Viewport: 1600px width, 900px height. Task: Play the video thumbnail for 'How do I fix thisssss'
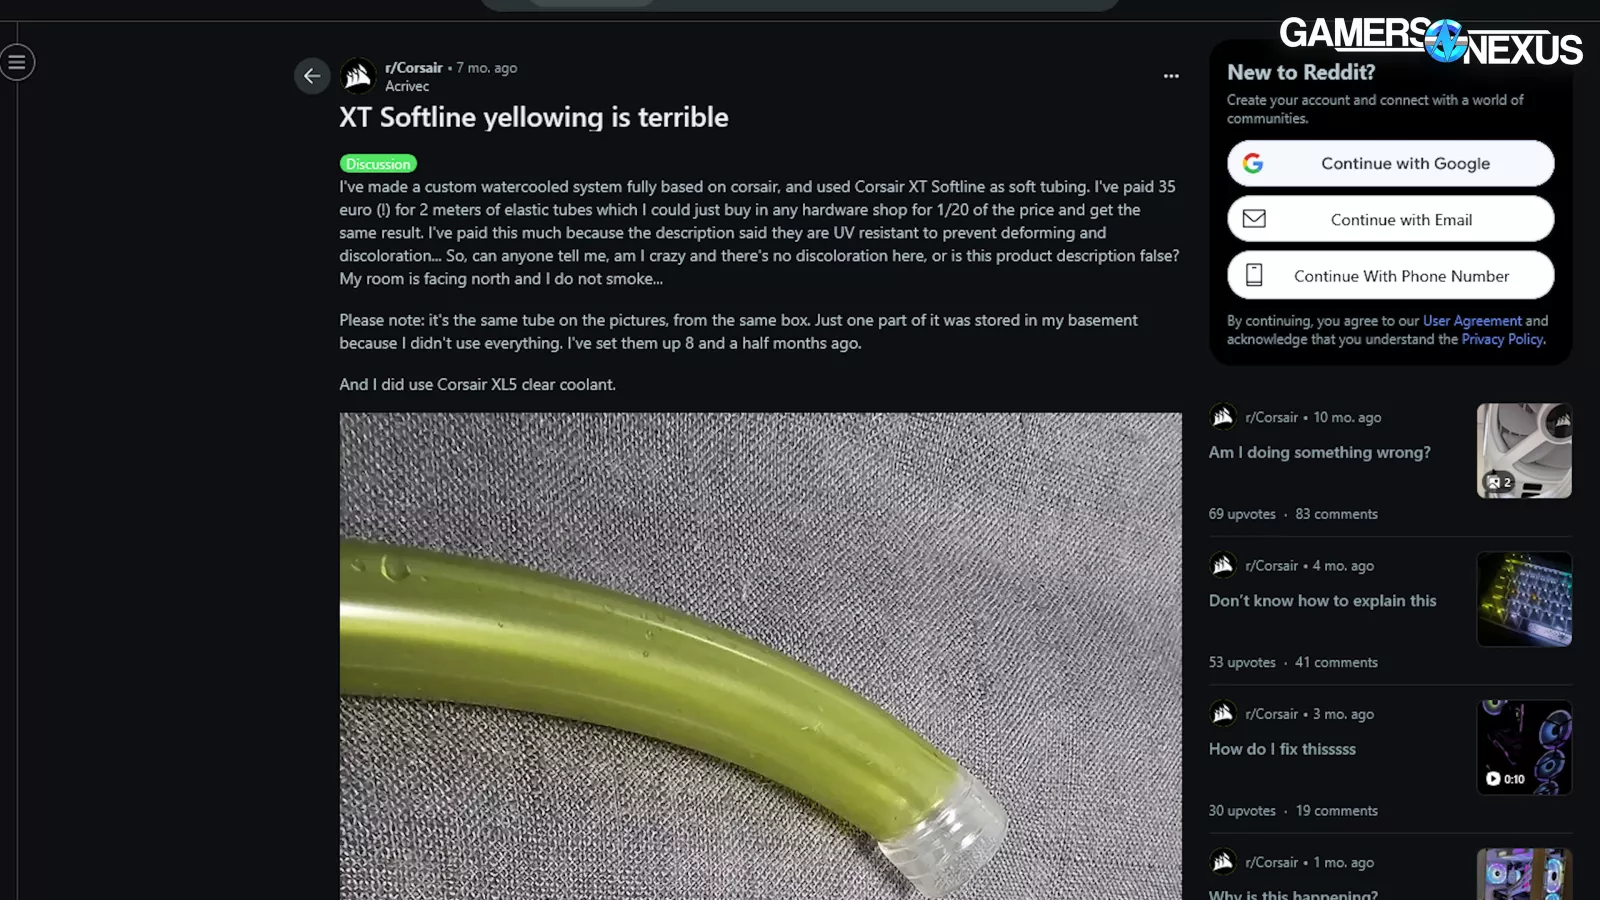tap(1524, 747)
